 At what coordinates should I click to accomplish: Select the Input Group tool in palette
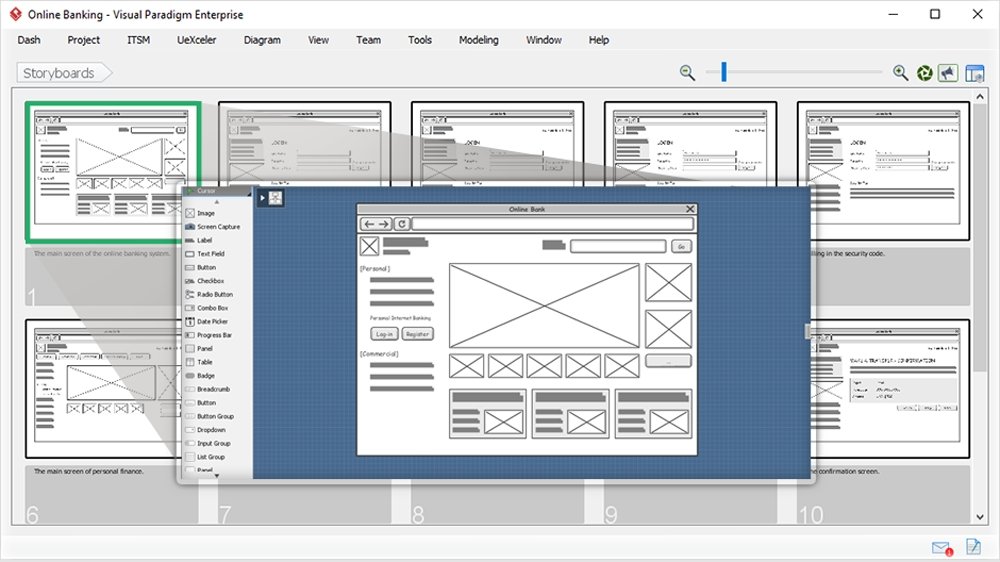(208, 443)
